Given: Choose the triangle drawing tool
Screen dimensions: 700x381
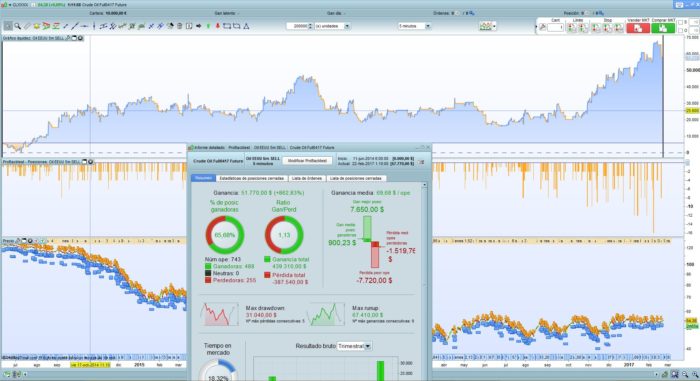Looking at the screenshot, I should (246, 26).
